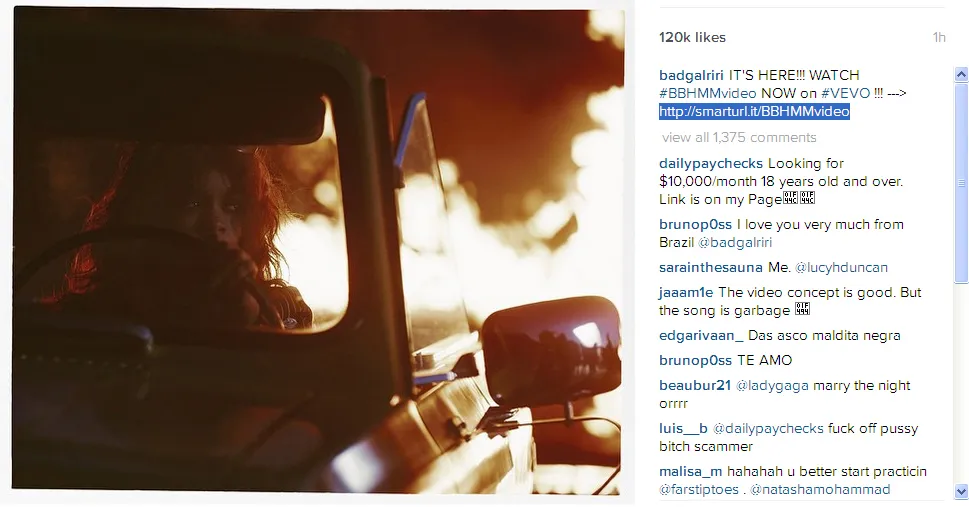Image resolution: width=969 pixels, height=507 pixels.
Task: Expand view all 1,375 comments
Action: tap(738, 137)
